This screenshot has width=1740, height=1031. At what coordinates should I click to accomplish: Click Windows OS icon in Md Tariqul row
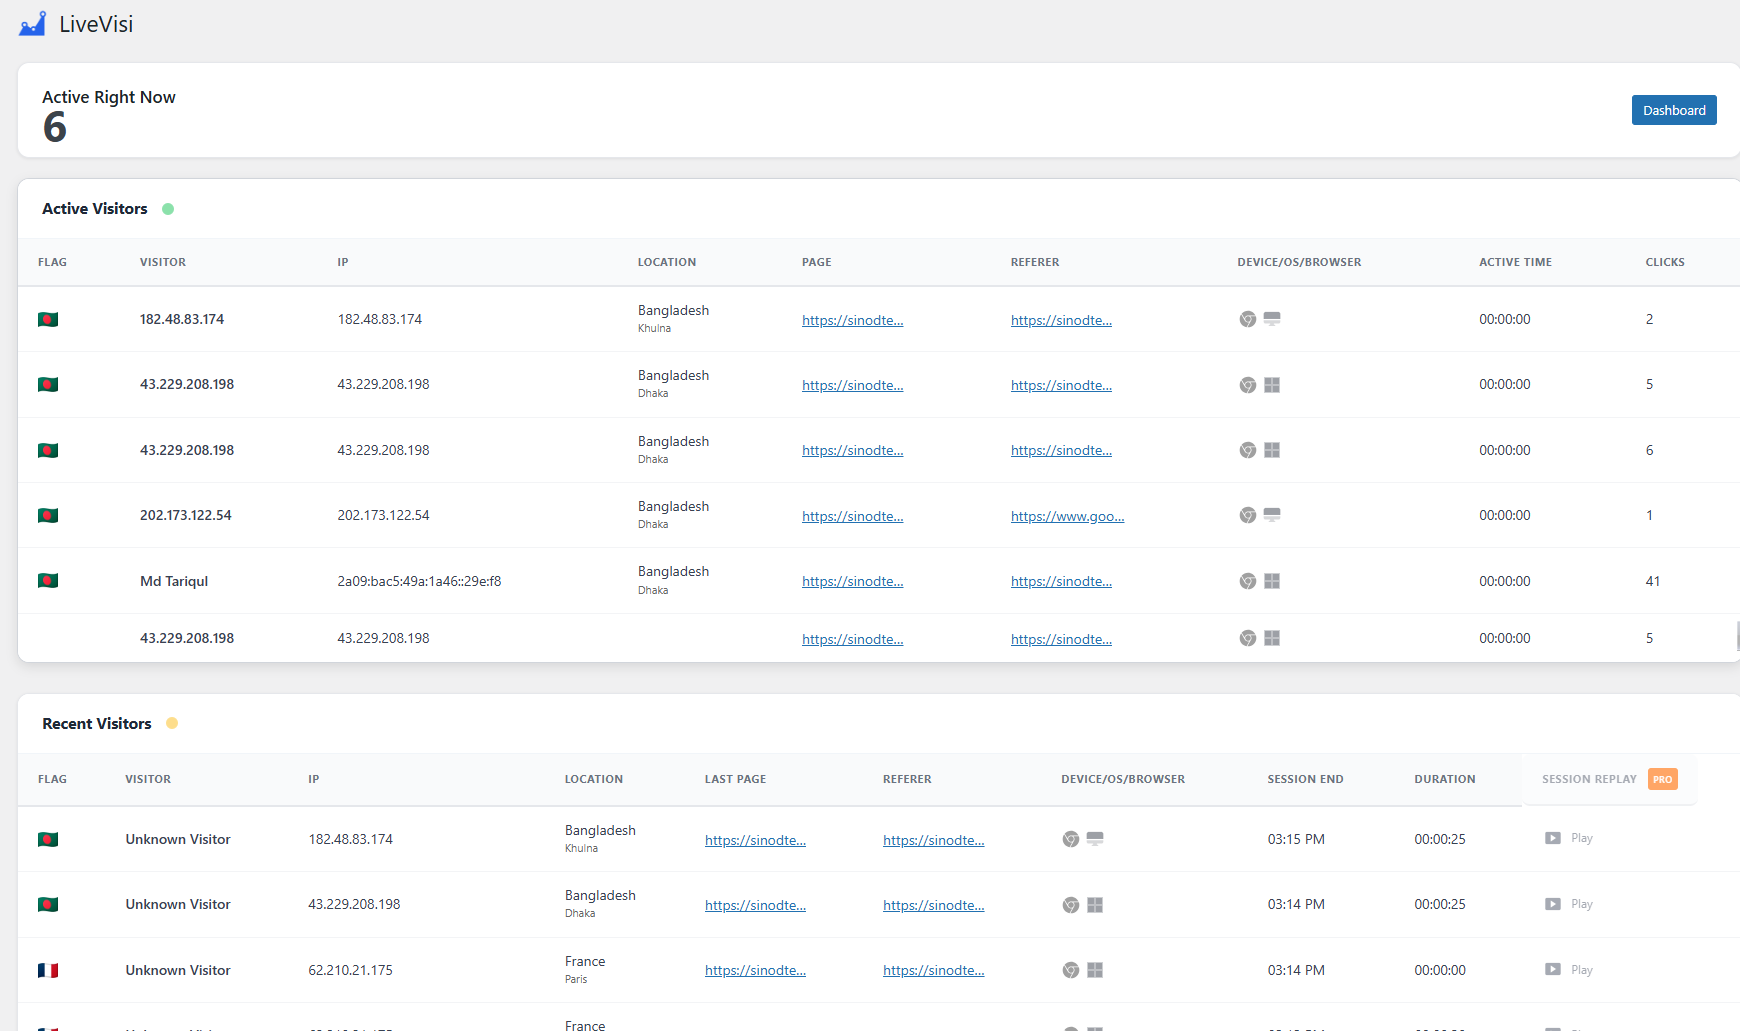(x=1272, y=581)
